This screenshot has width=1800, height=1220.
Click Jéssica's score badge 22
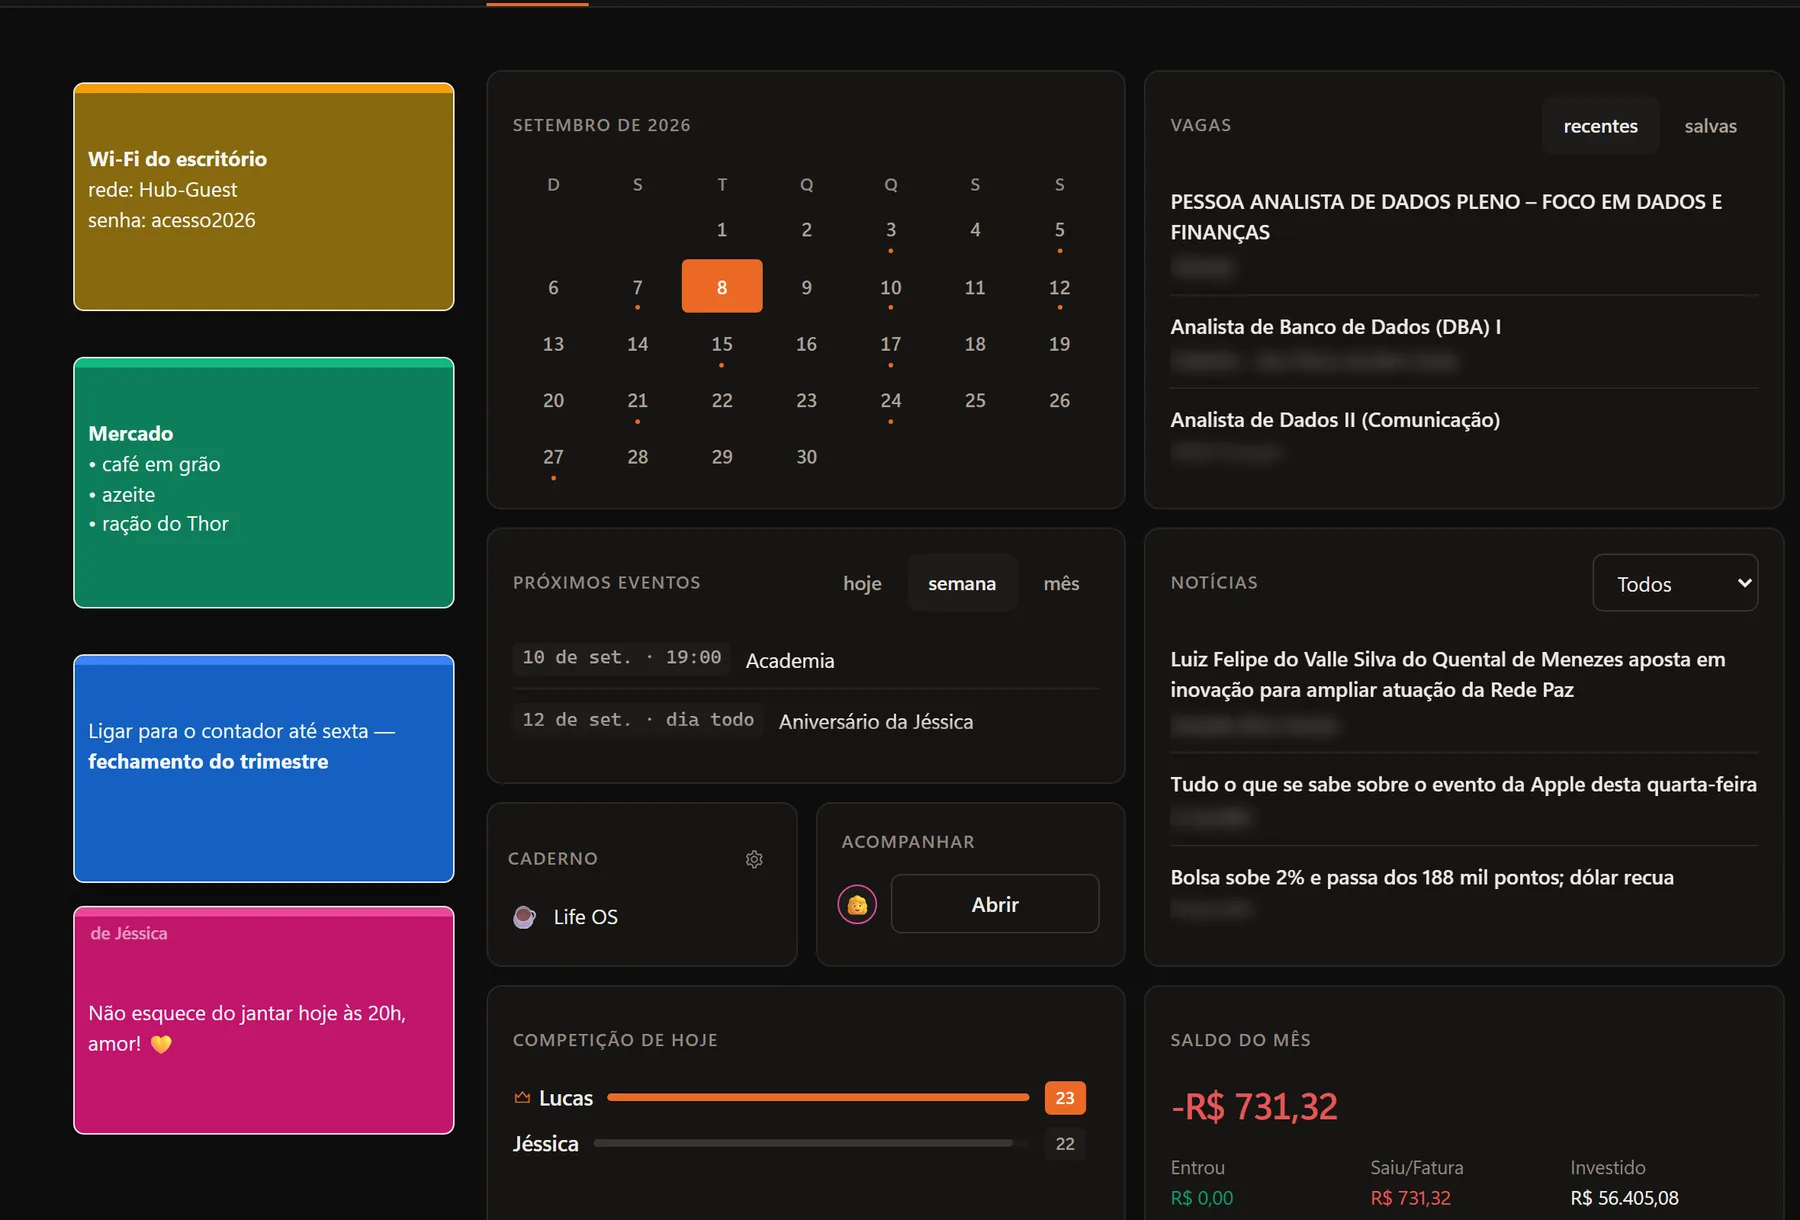click(x=1065, y=1144)
